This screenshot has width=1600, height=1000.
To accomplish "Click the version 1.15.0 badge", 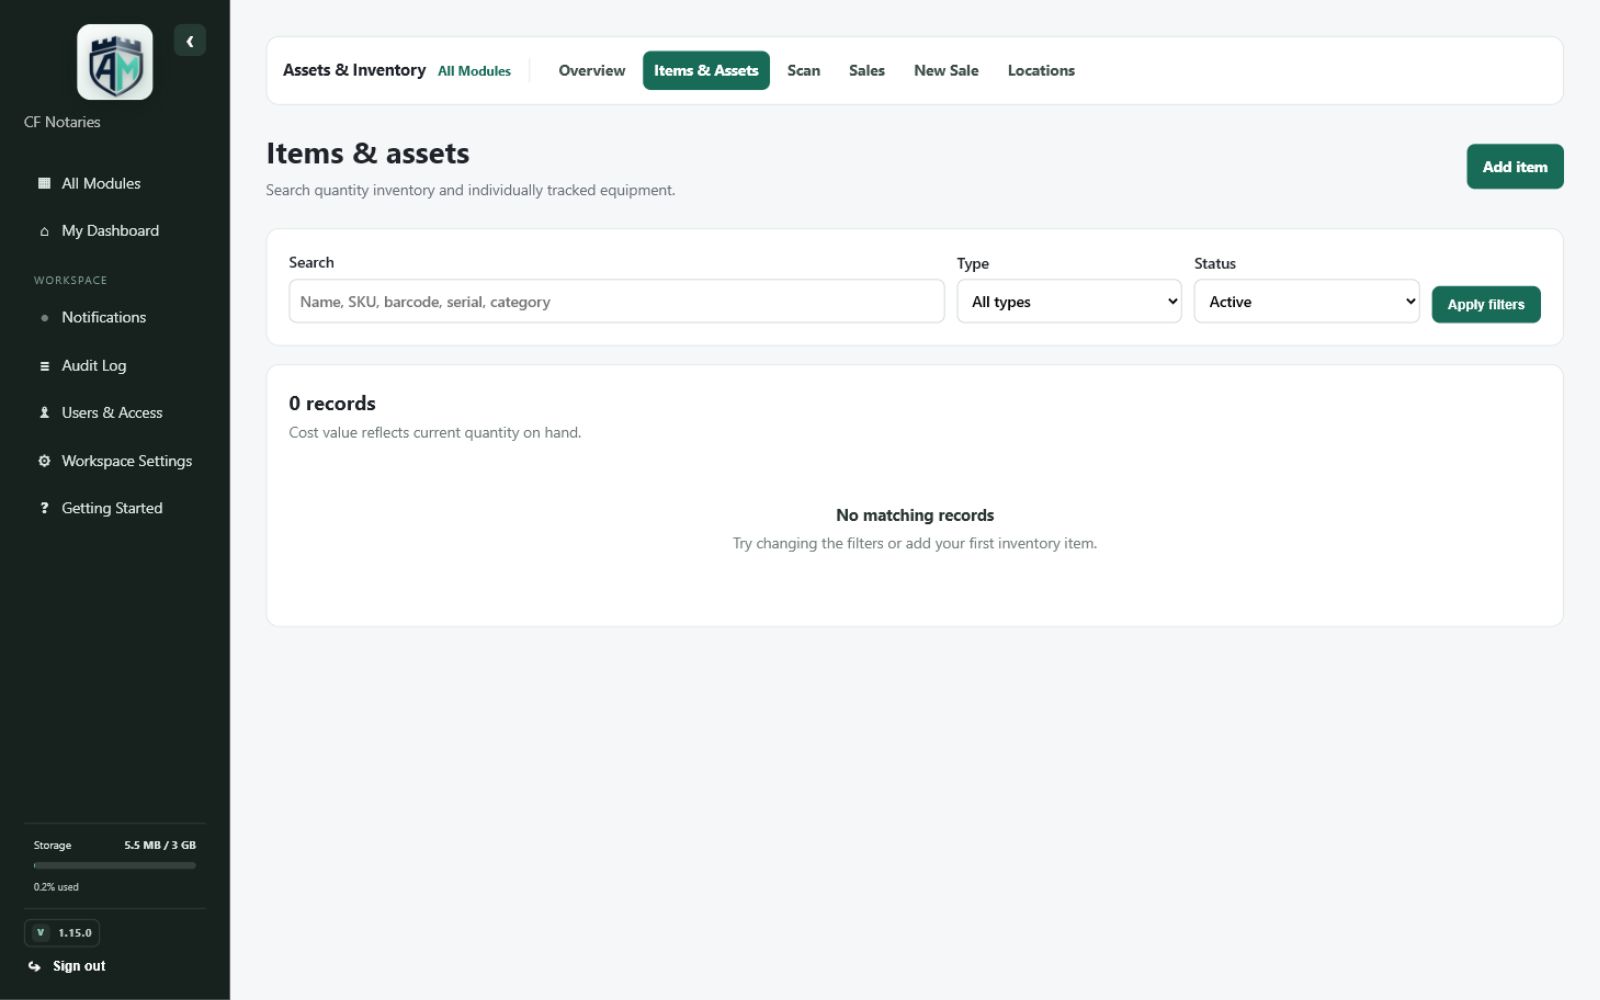I will coord(62,933).
